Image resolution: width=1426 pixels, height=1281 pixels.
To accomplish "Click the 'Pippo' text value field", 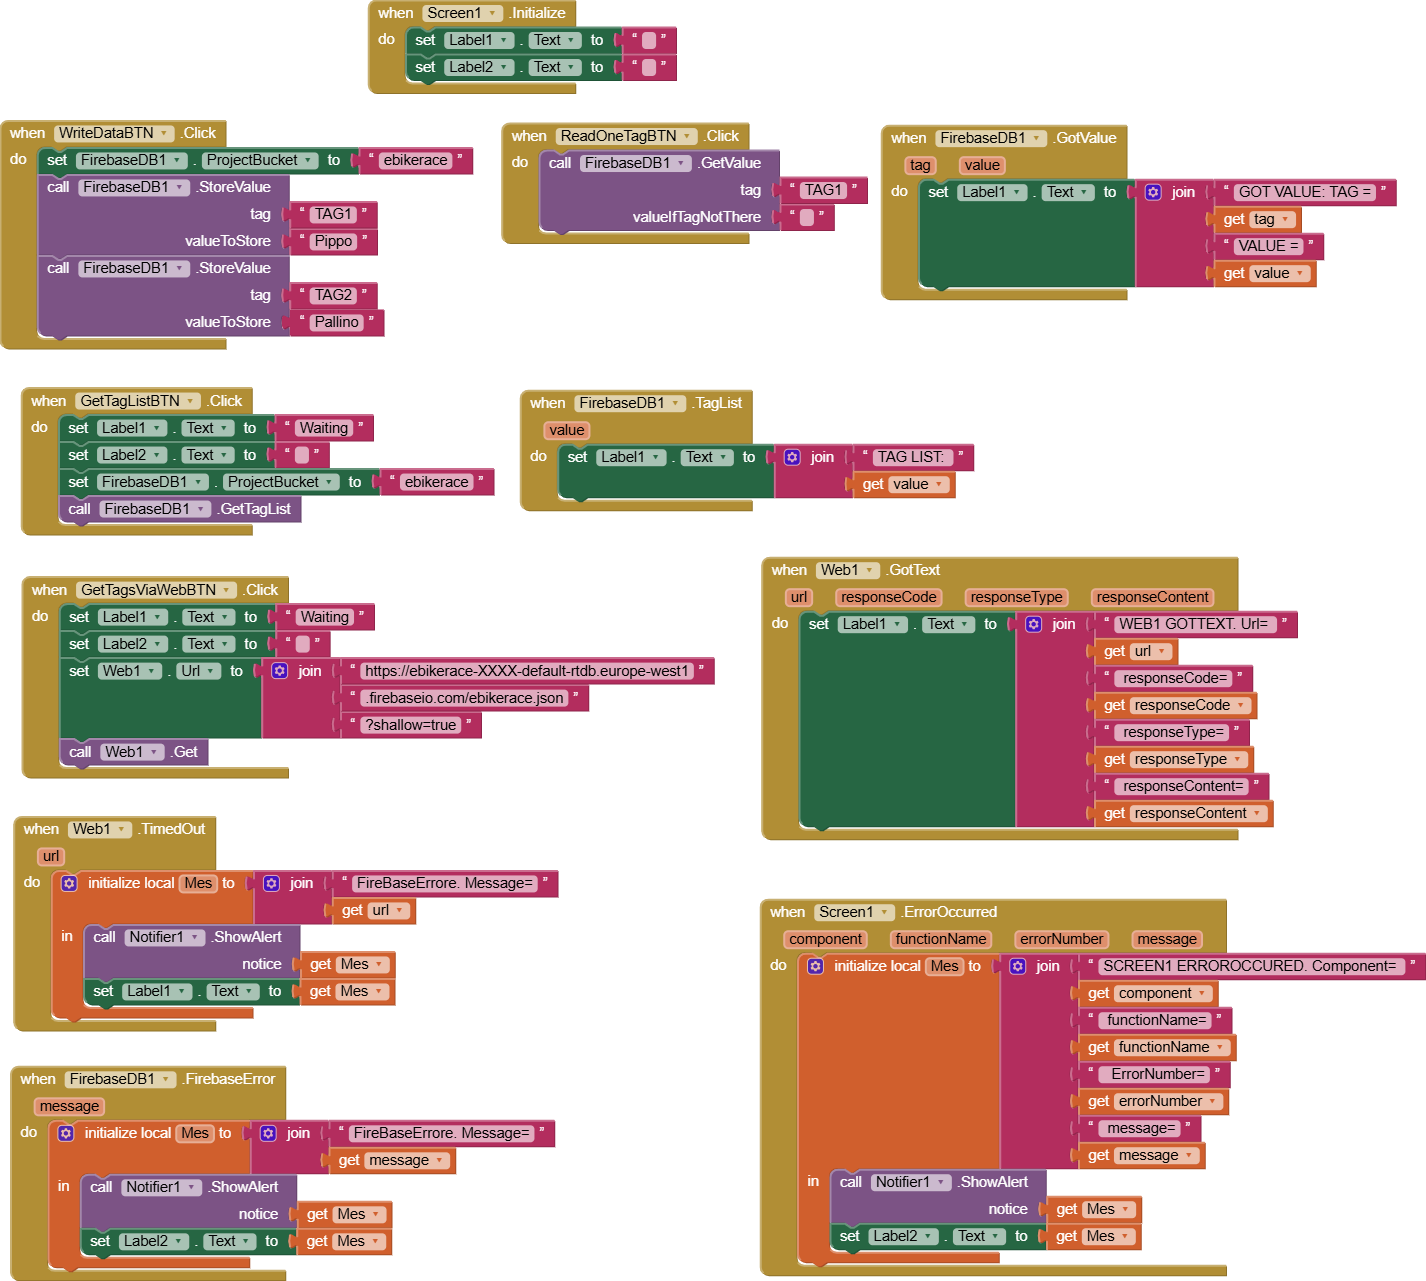I will [x=333, y=241].
